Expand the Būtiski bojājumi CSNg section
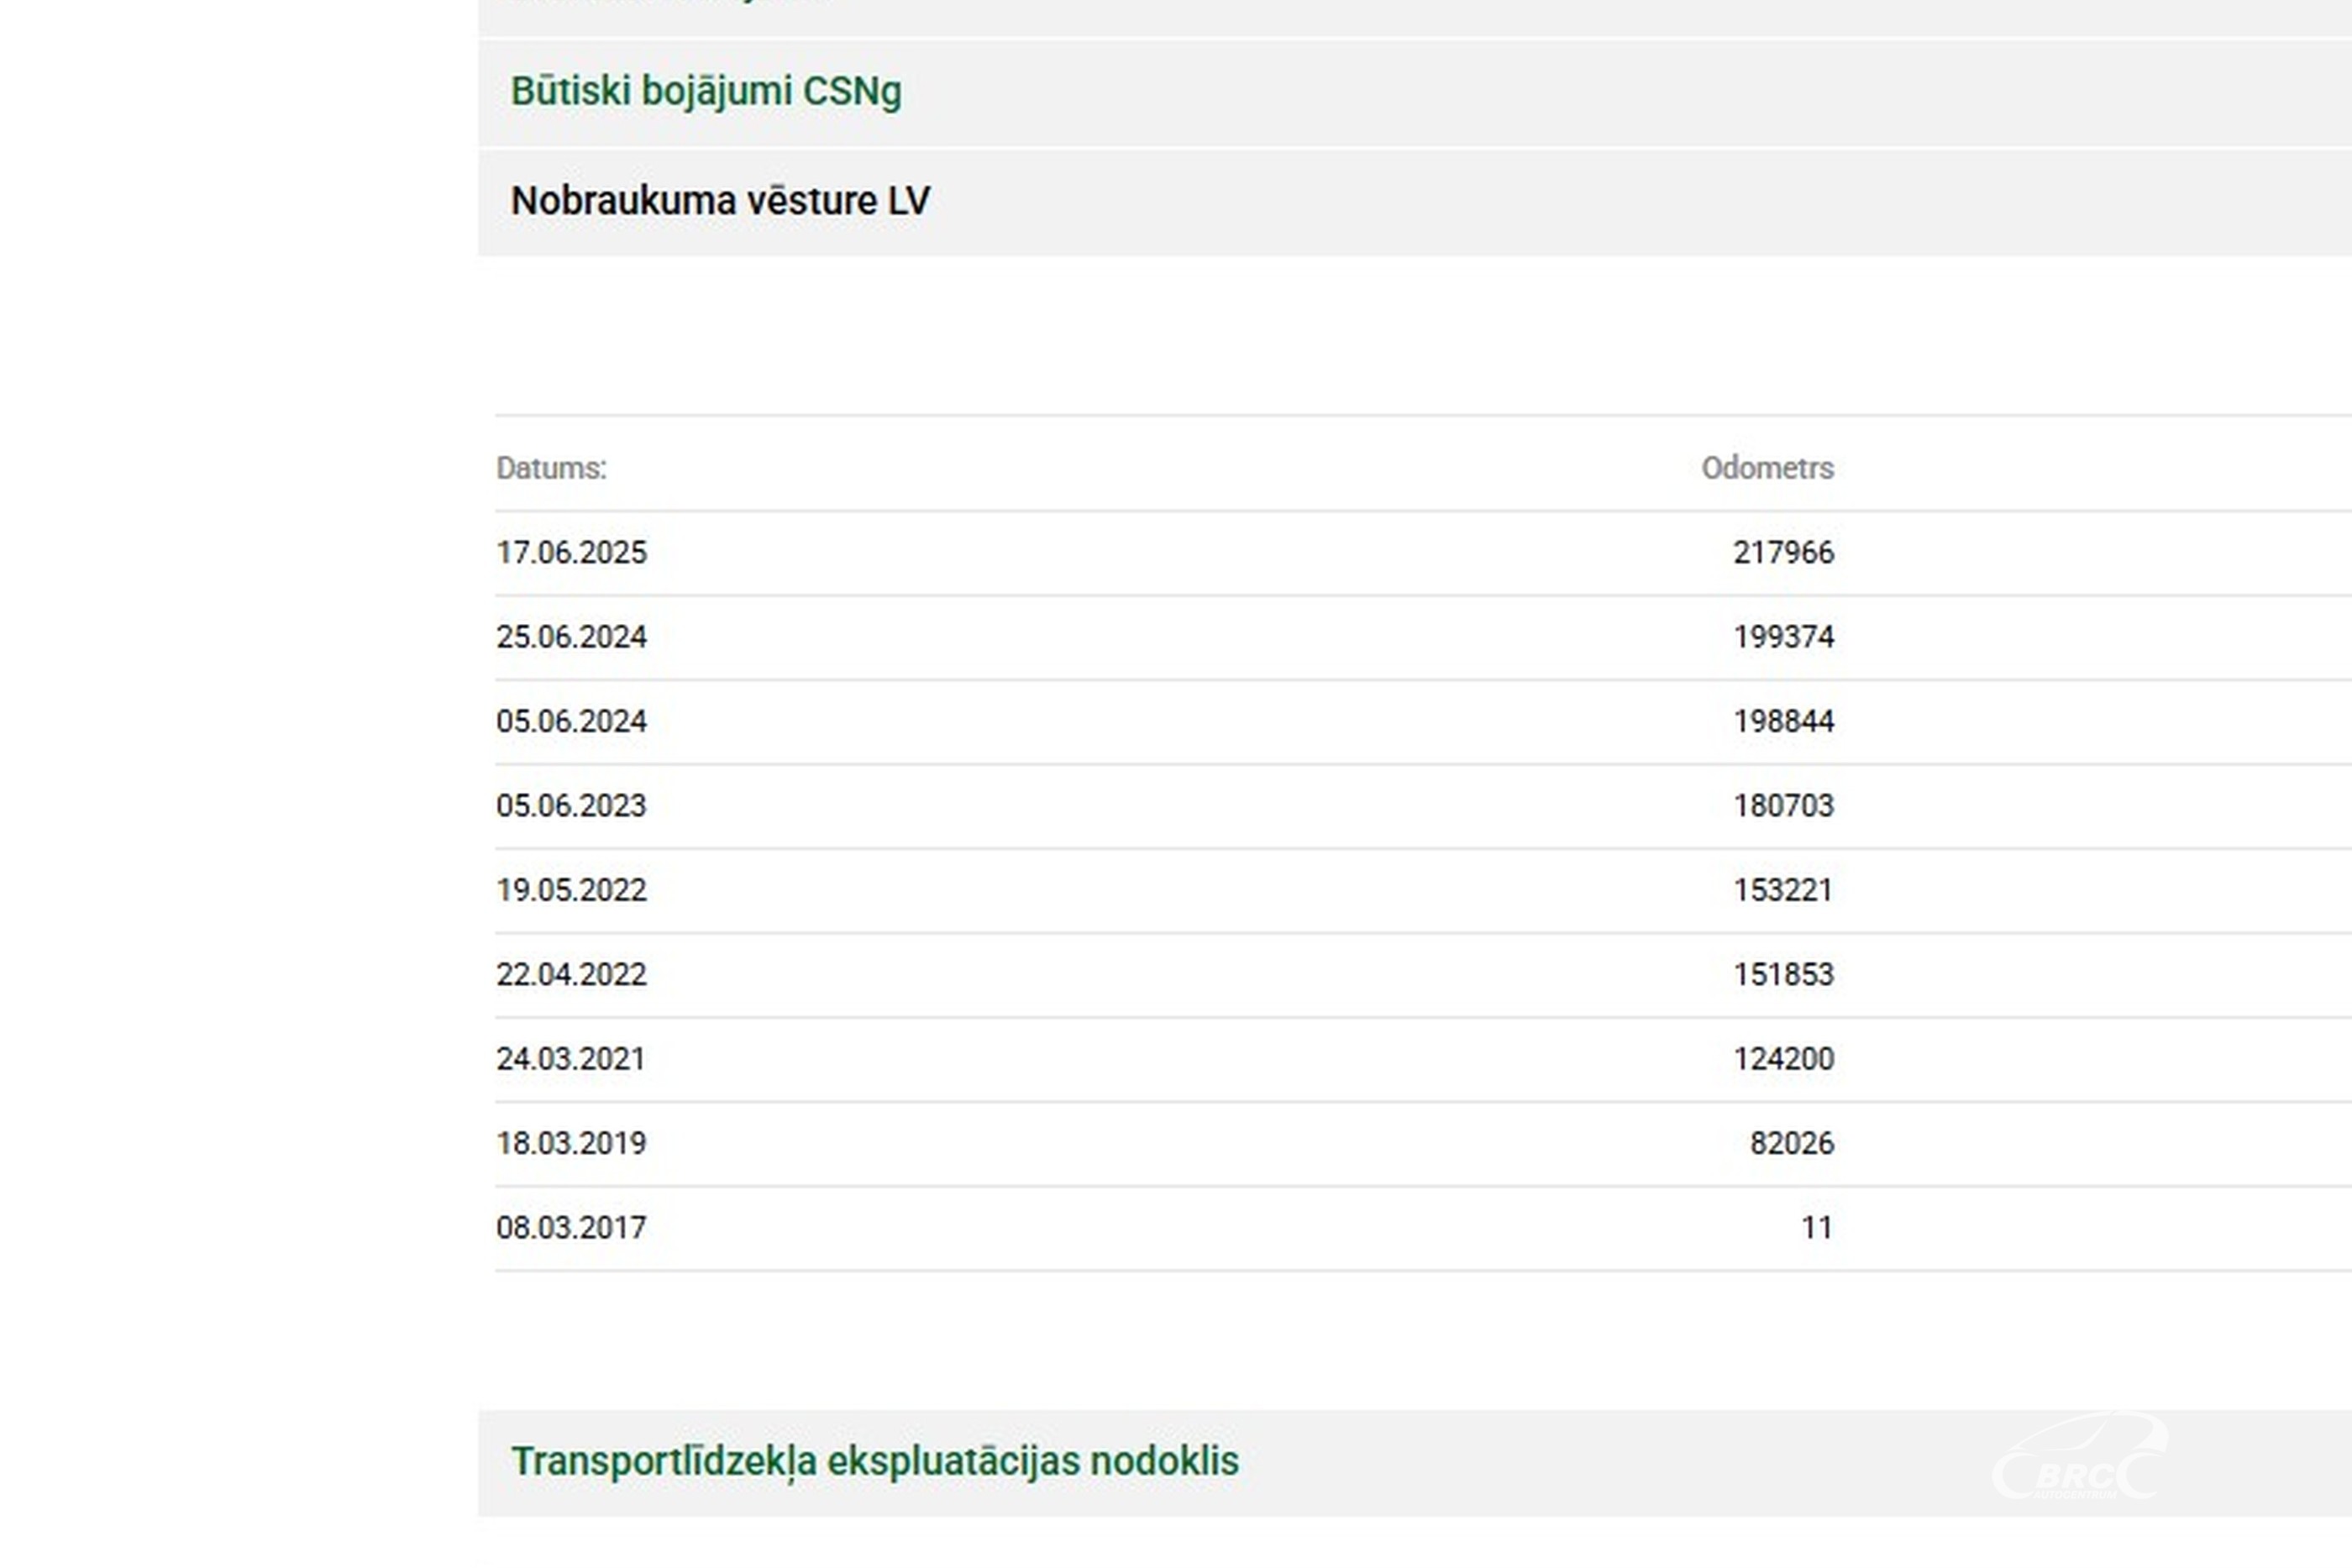This screenshot has width=2352, height=1568. point(706,92)
